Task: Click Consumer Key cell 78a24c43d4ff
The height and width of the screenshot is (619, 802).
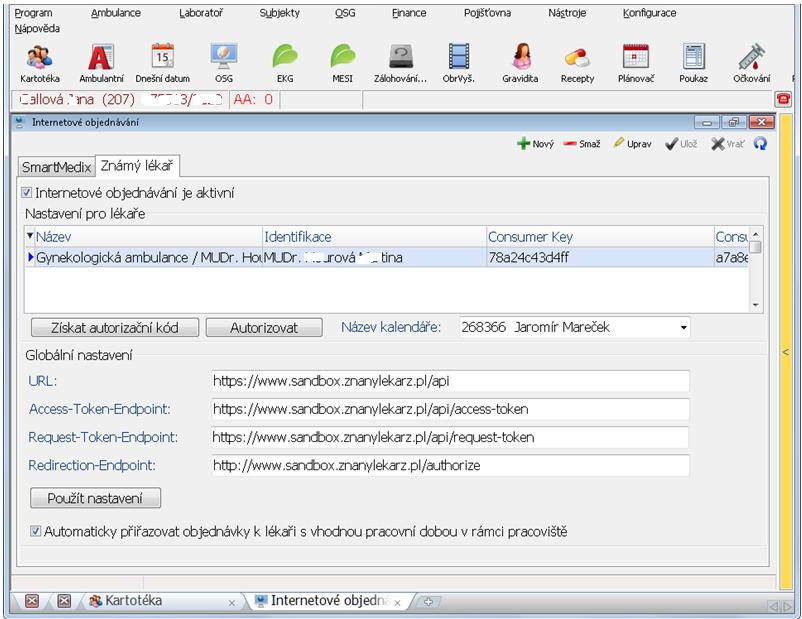Action: [x=599, y=257]
